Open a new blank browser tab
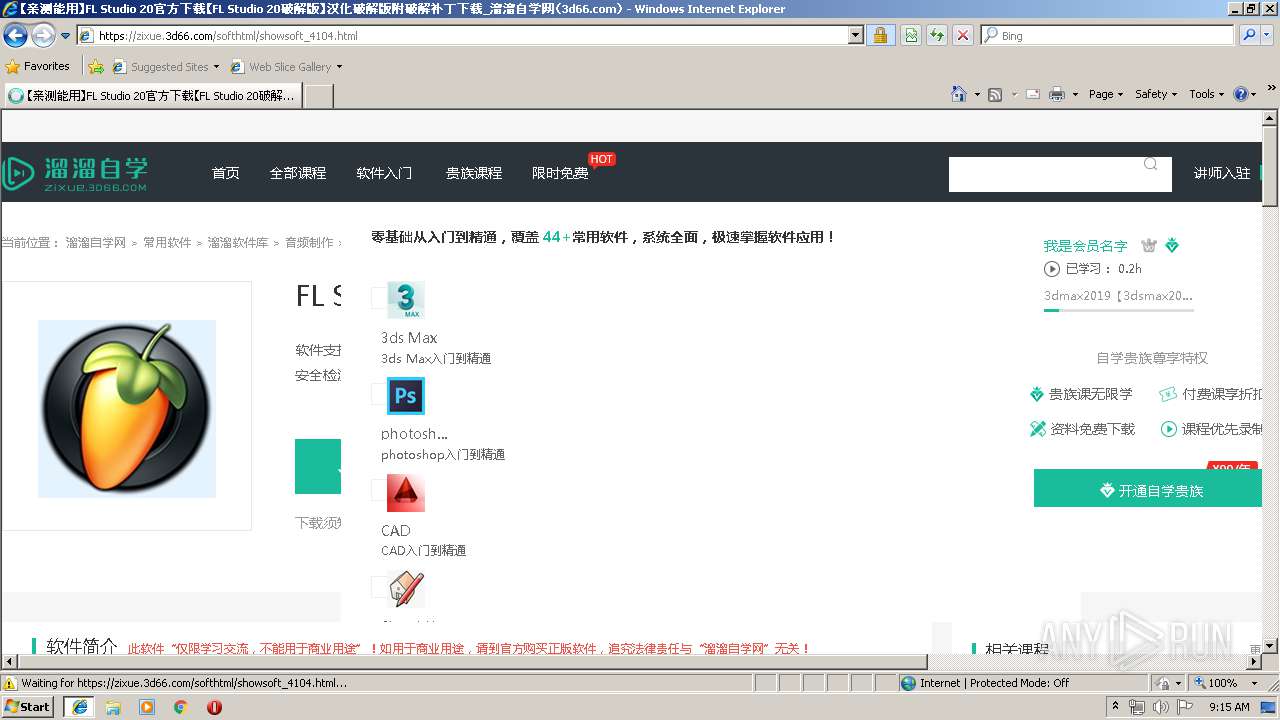This screenshot has width=1280, height=720. (318, 96)
